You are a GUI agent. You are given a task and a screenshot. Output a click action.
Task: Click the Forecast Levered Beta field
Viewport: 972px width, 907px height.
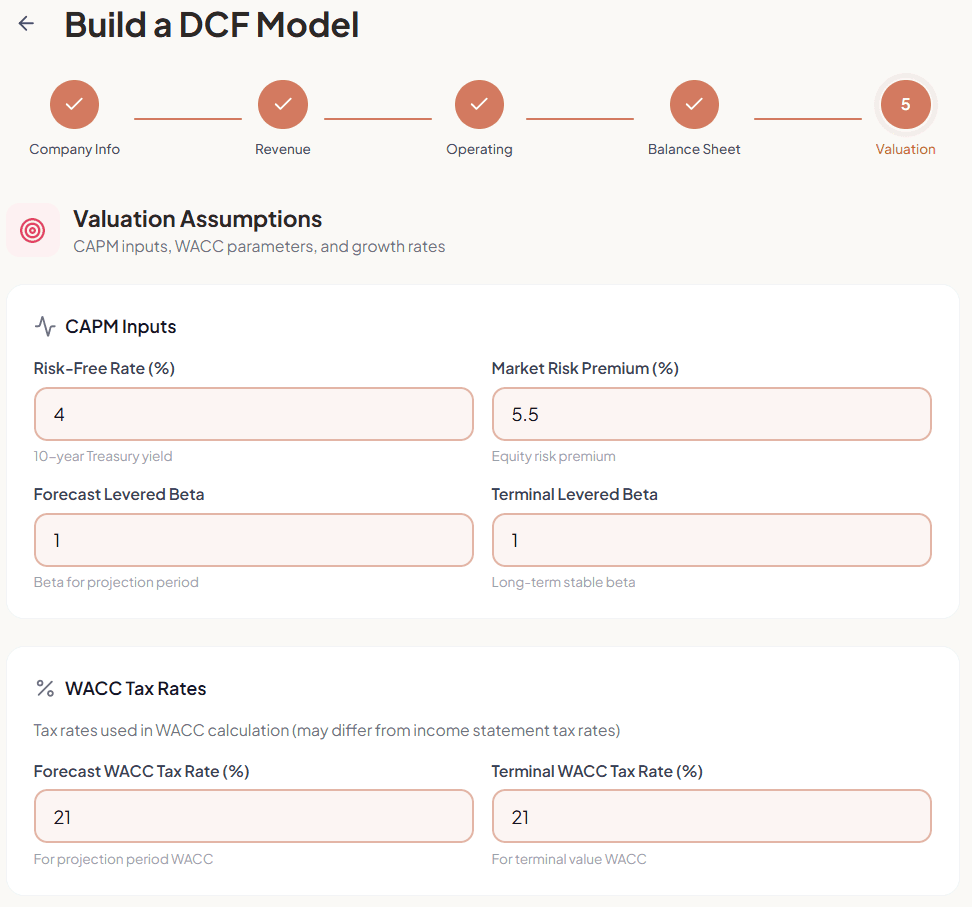(x=253, y=539)
